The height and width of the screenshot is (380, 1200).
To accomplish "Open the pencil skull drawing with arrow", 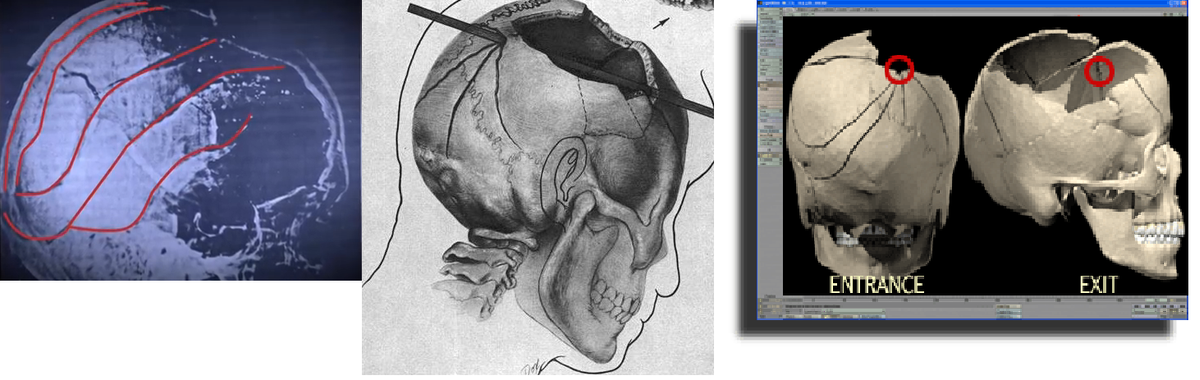I will pyautogui.click(x=538, y=188).
